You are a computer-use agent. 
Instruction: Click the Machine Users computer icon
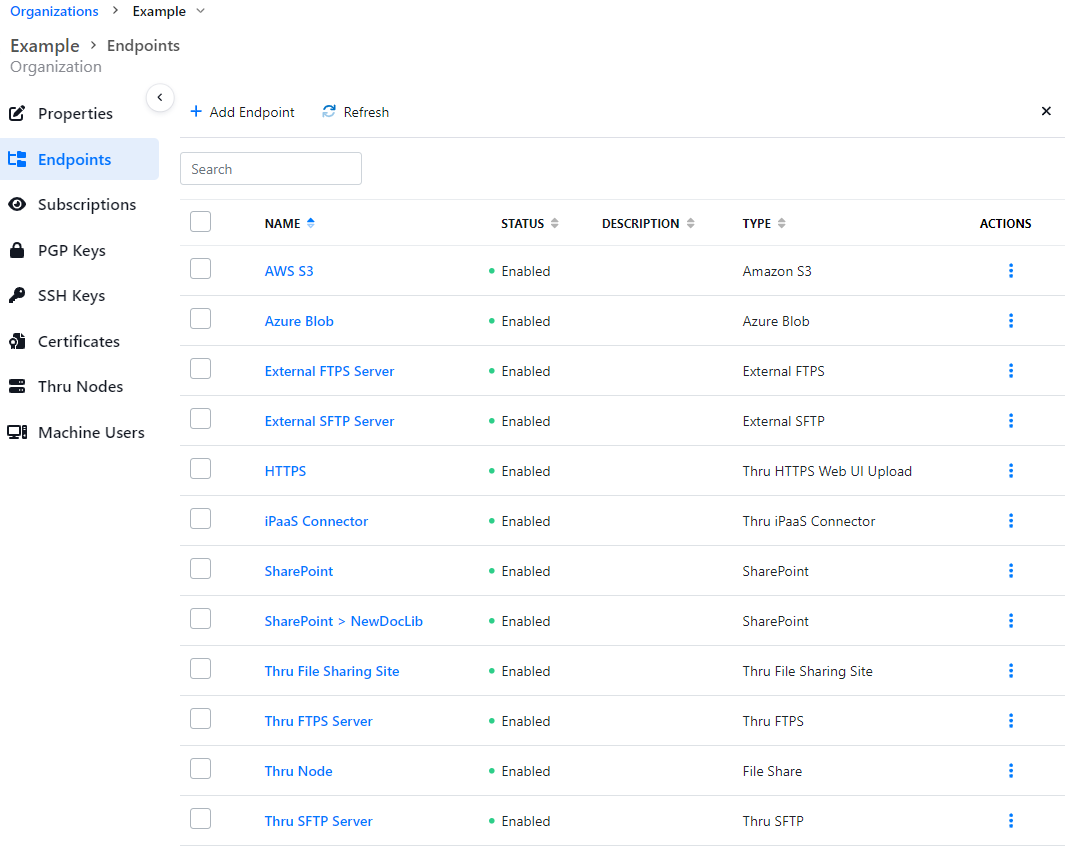coord(17,433)
